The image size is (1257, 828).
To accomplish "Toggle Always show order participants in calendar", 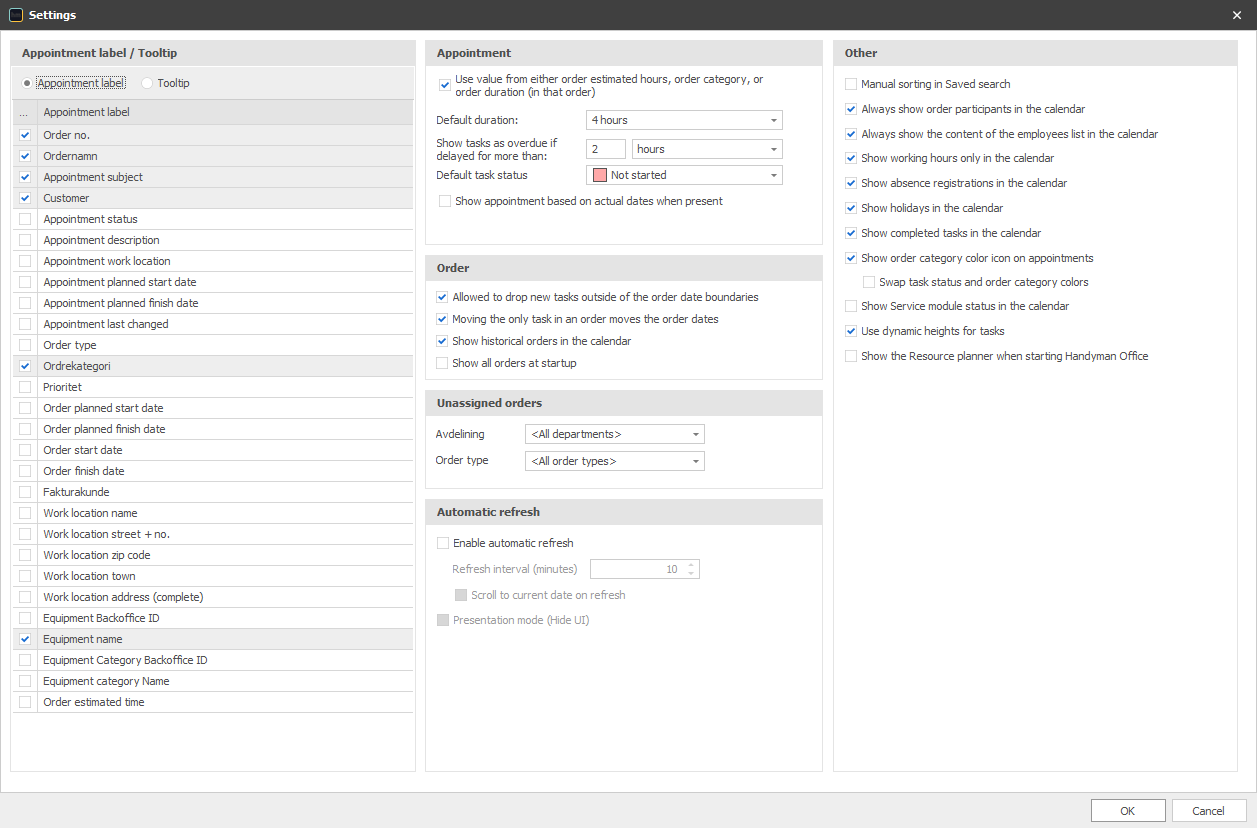I will [851, 109].
